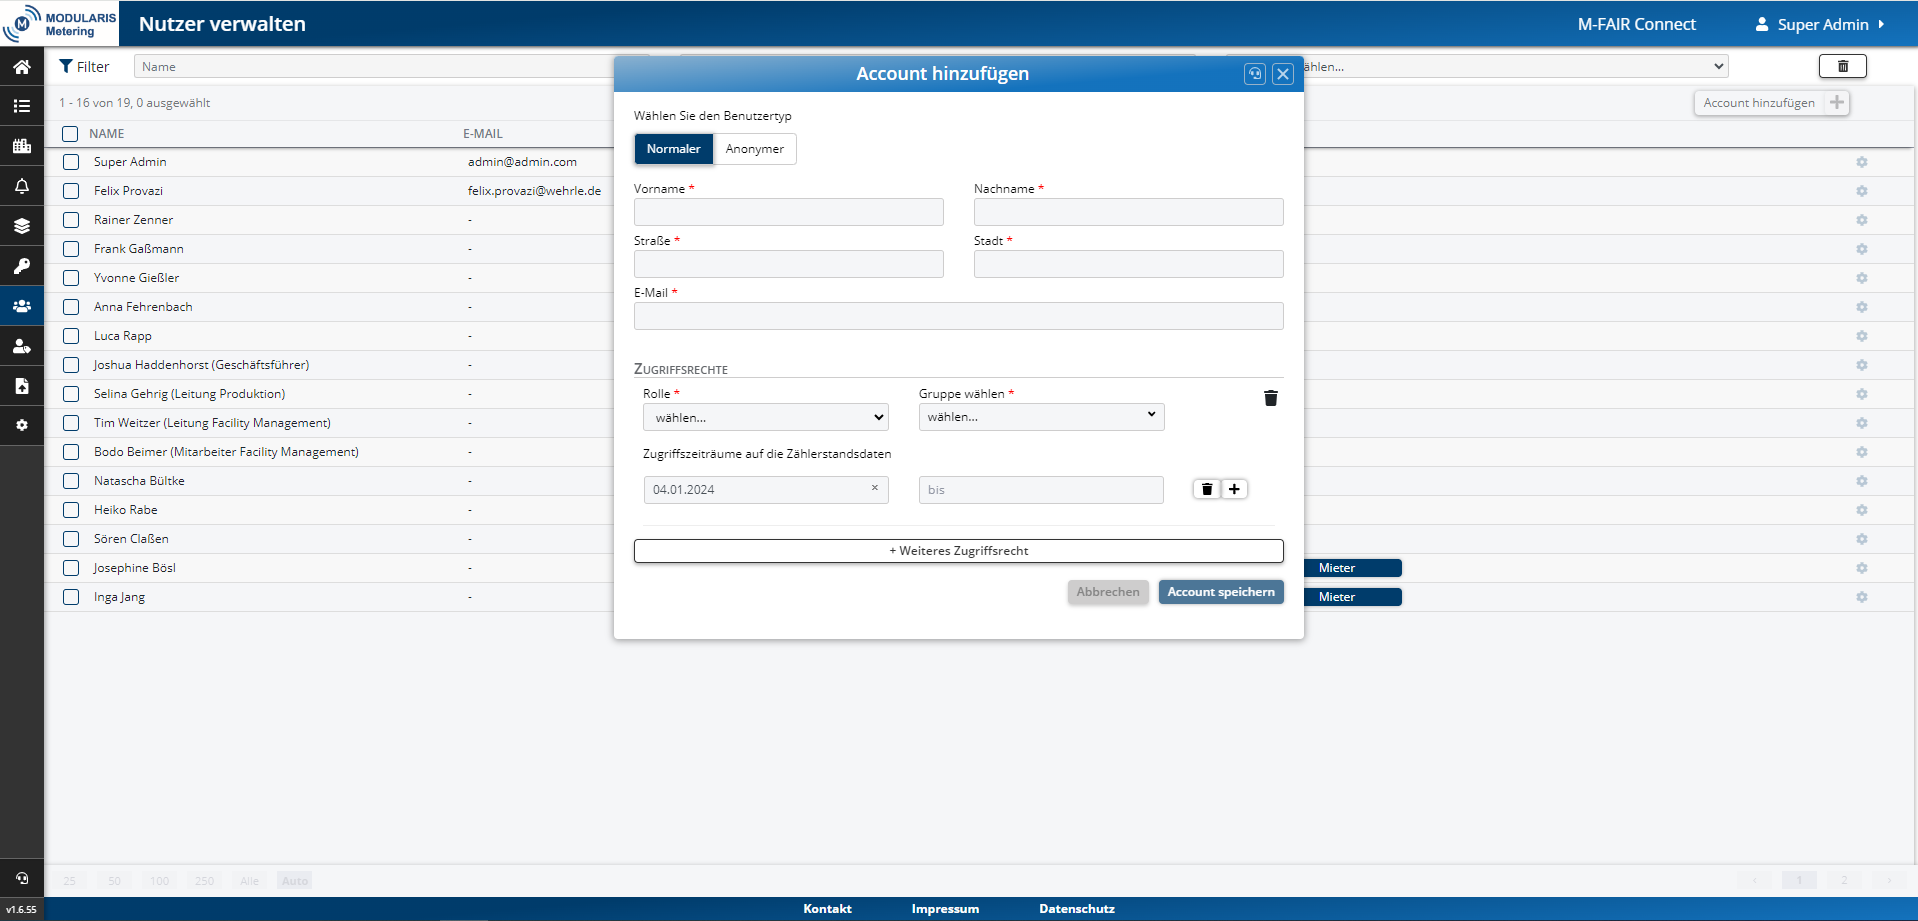Click the layers stack icon in sidebar
Screen dimensions: 1918x921
(x=21, y=226)
